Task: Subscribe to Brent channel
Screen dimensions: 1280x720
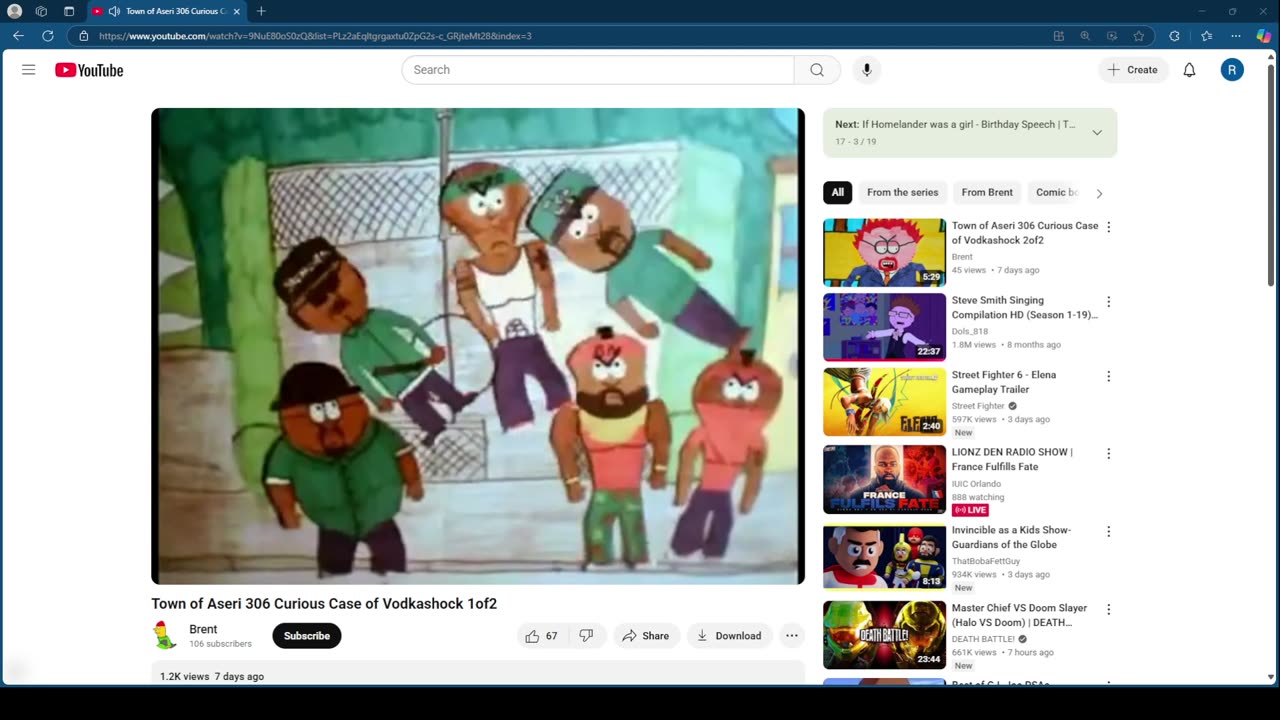Action: (307, 636)
